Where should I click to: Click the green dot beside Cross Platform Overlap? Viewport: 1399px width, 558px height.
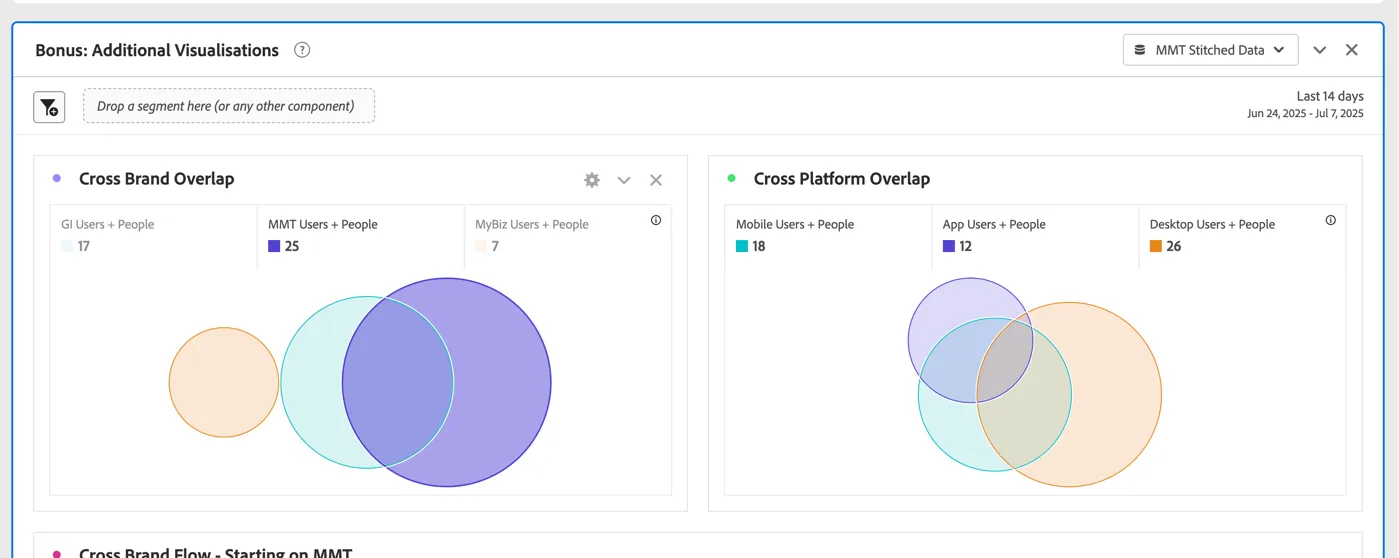(731, 178)
